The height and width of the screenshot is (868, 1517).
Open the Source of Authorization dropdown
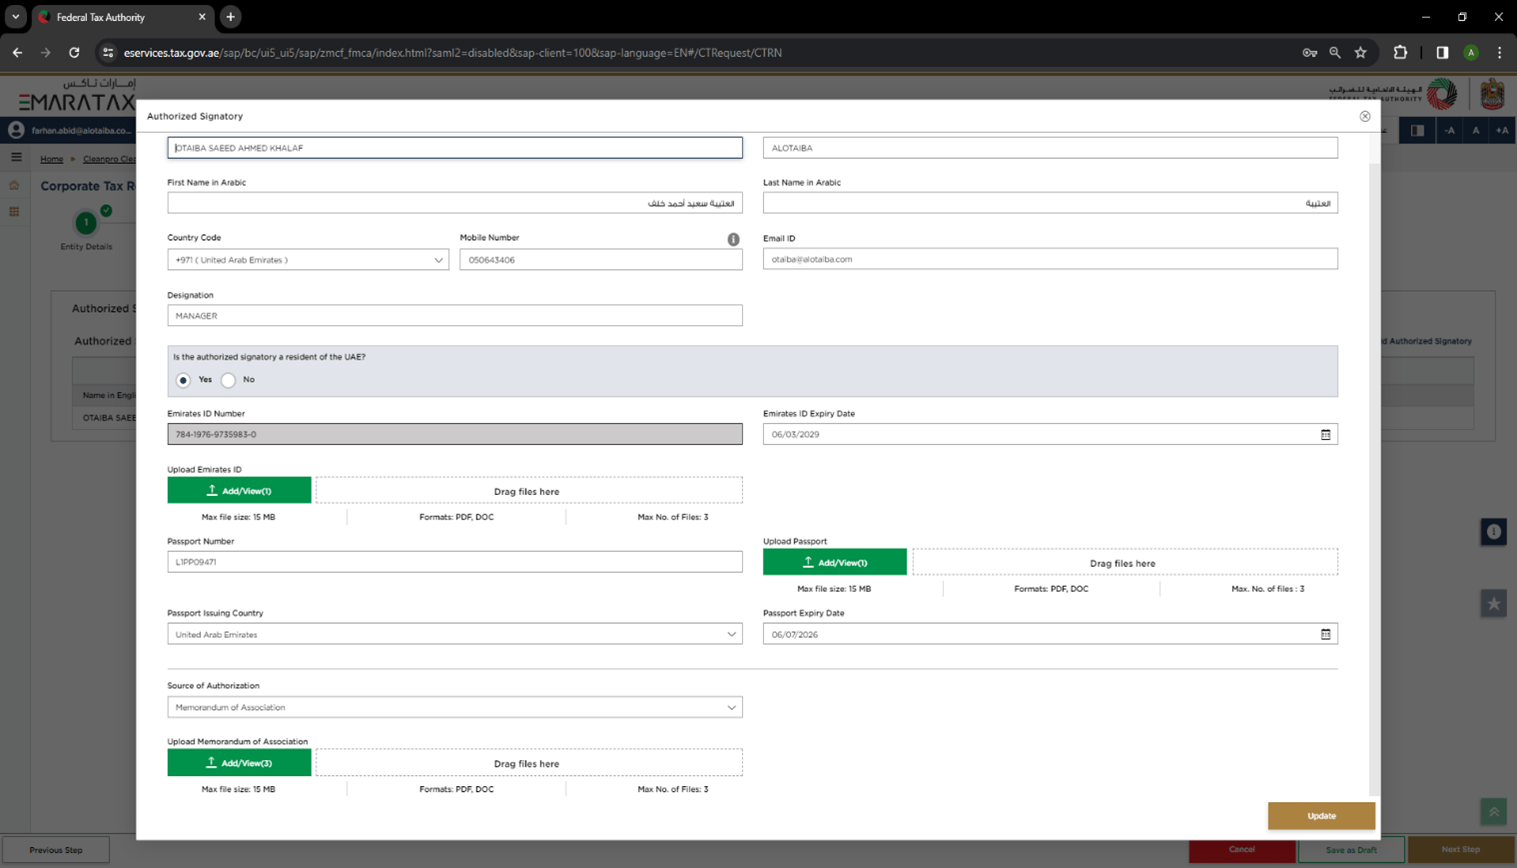coord(455,707)
